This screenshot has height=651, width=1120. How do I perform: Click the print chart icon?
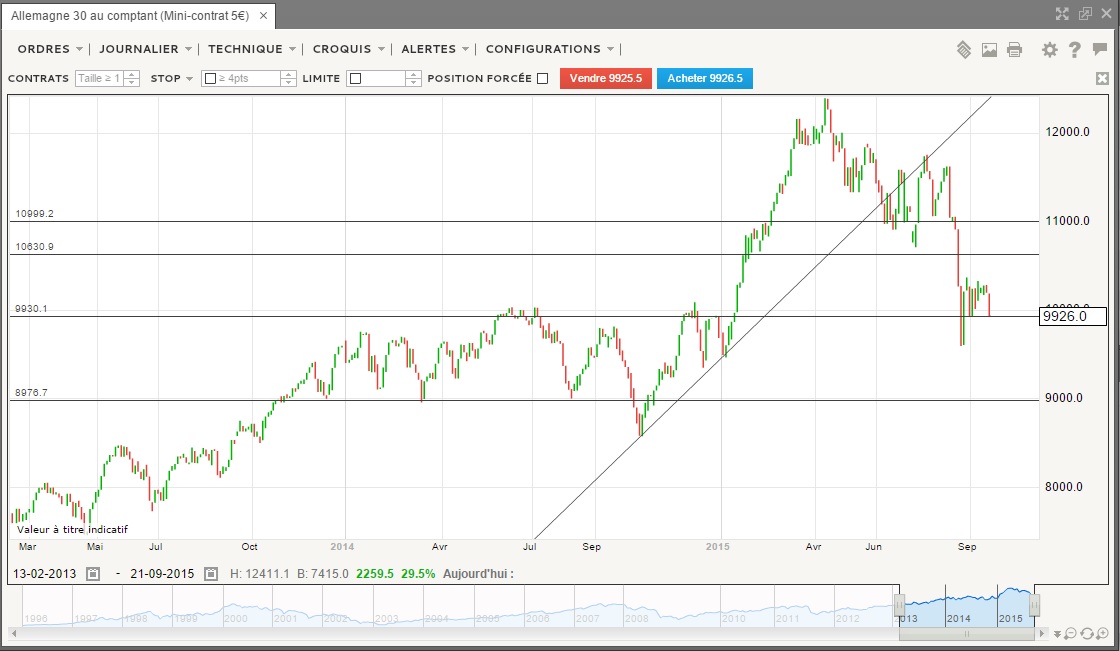[x=1014, y=49]
